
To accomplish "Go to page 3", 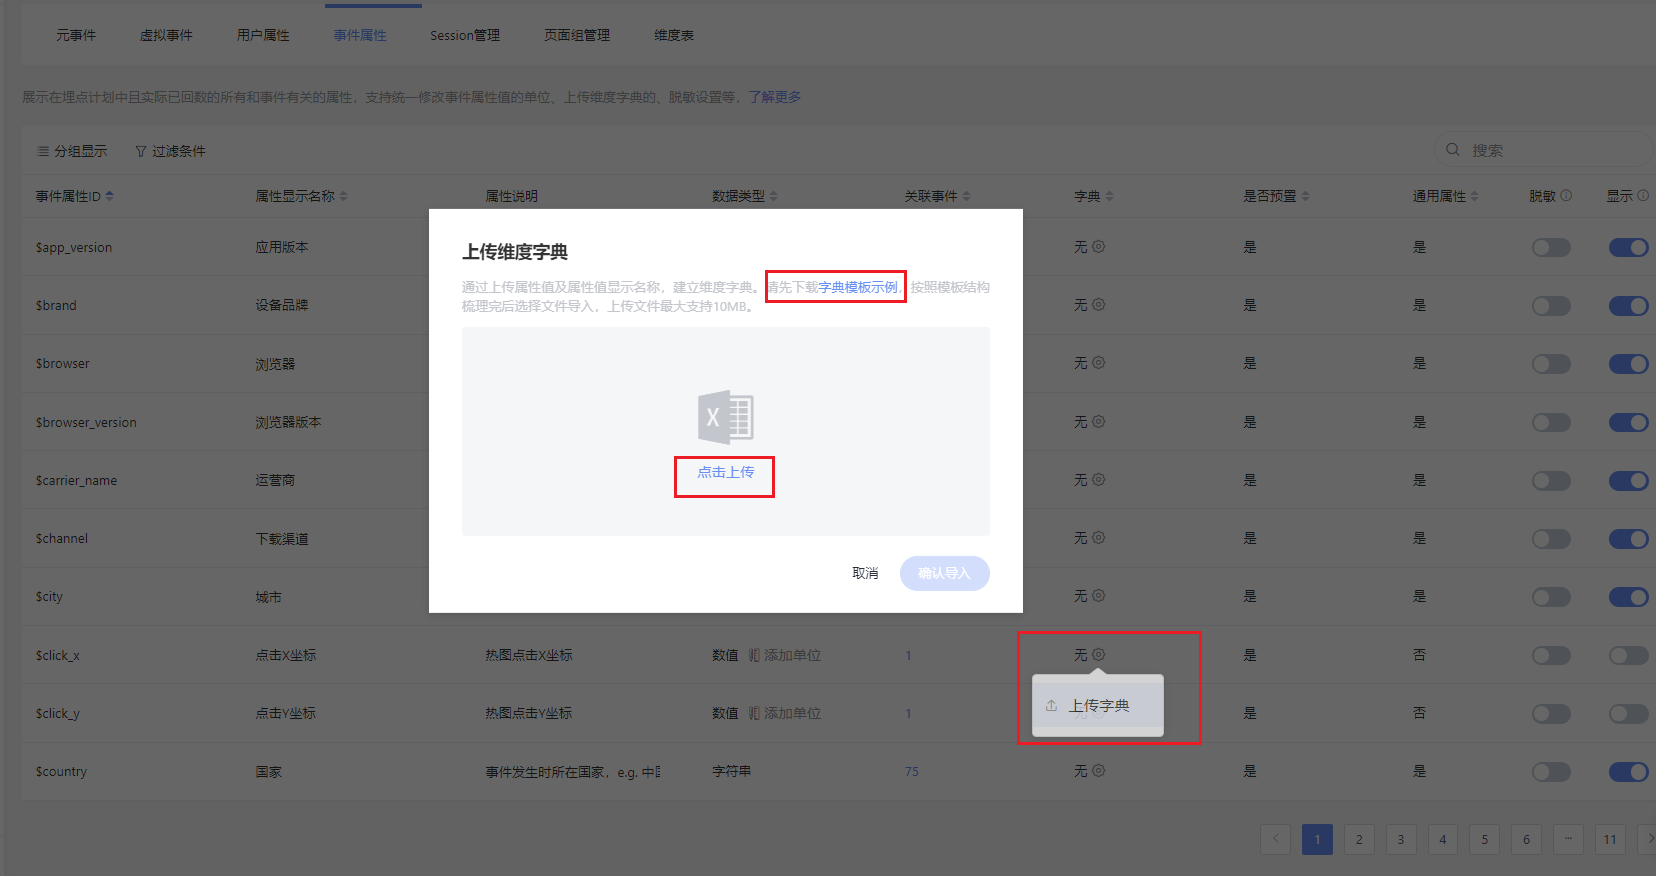I will tap(1401, 839).
